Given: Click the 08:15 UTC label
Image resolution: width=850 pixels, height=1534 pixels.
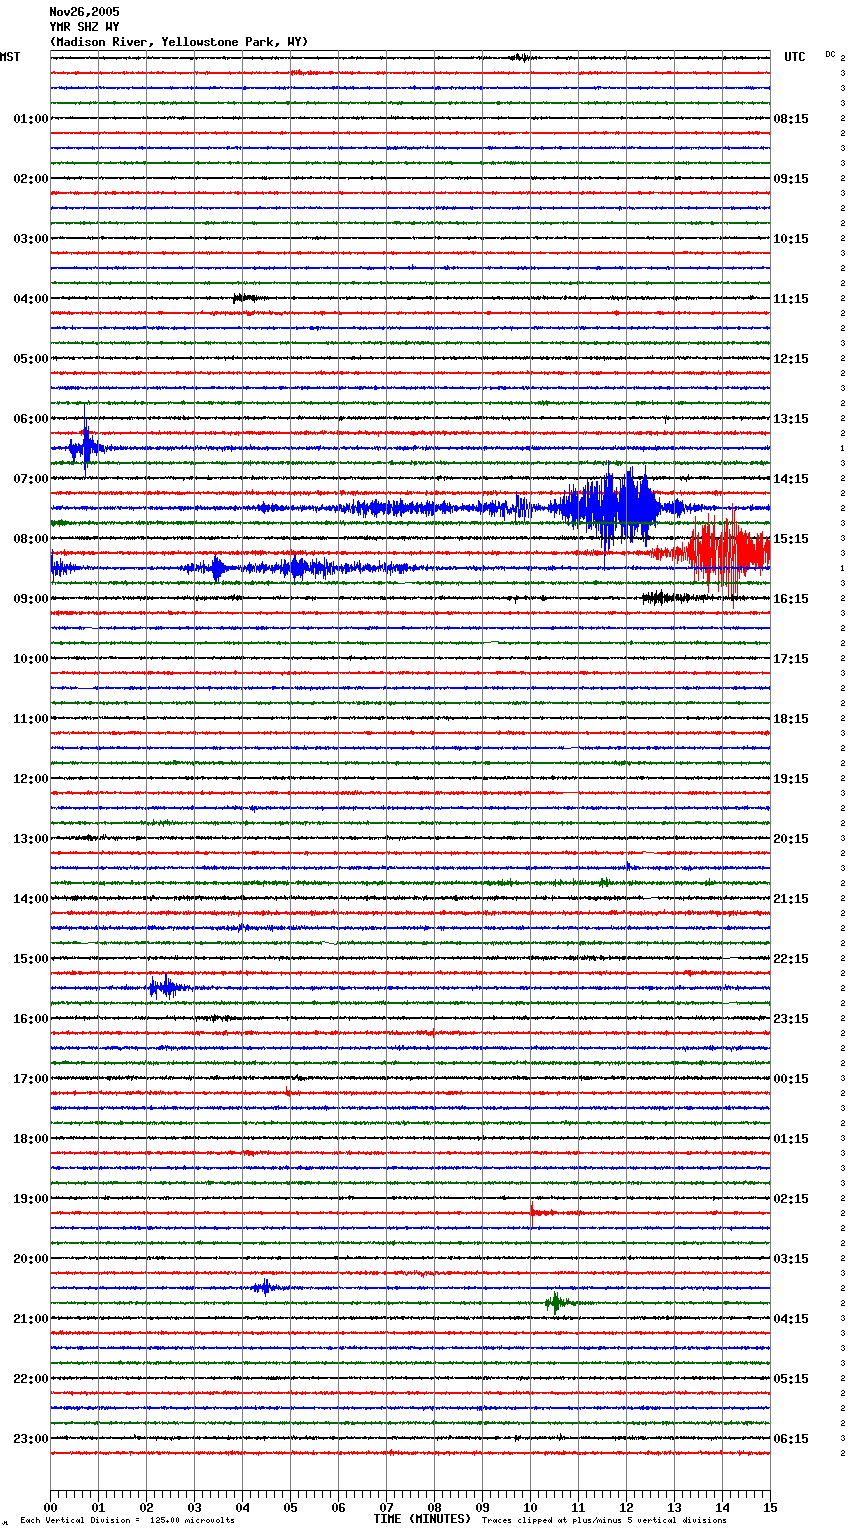Looking at the screenshot, I should pos(791,119).
